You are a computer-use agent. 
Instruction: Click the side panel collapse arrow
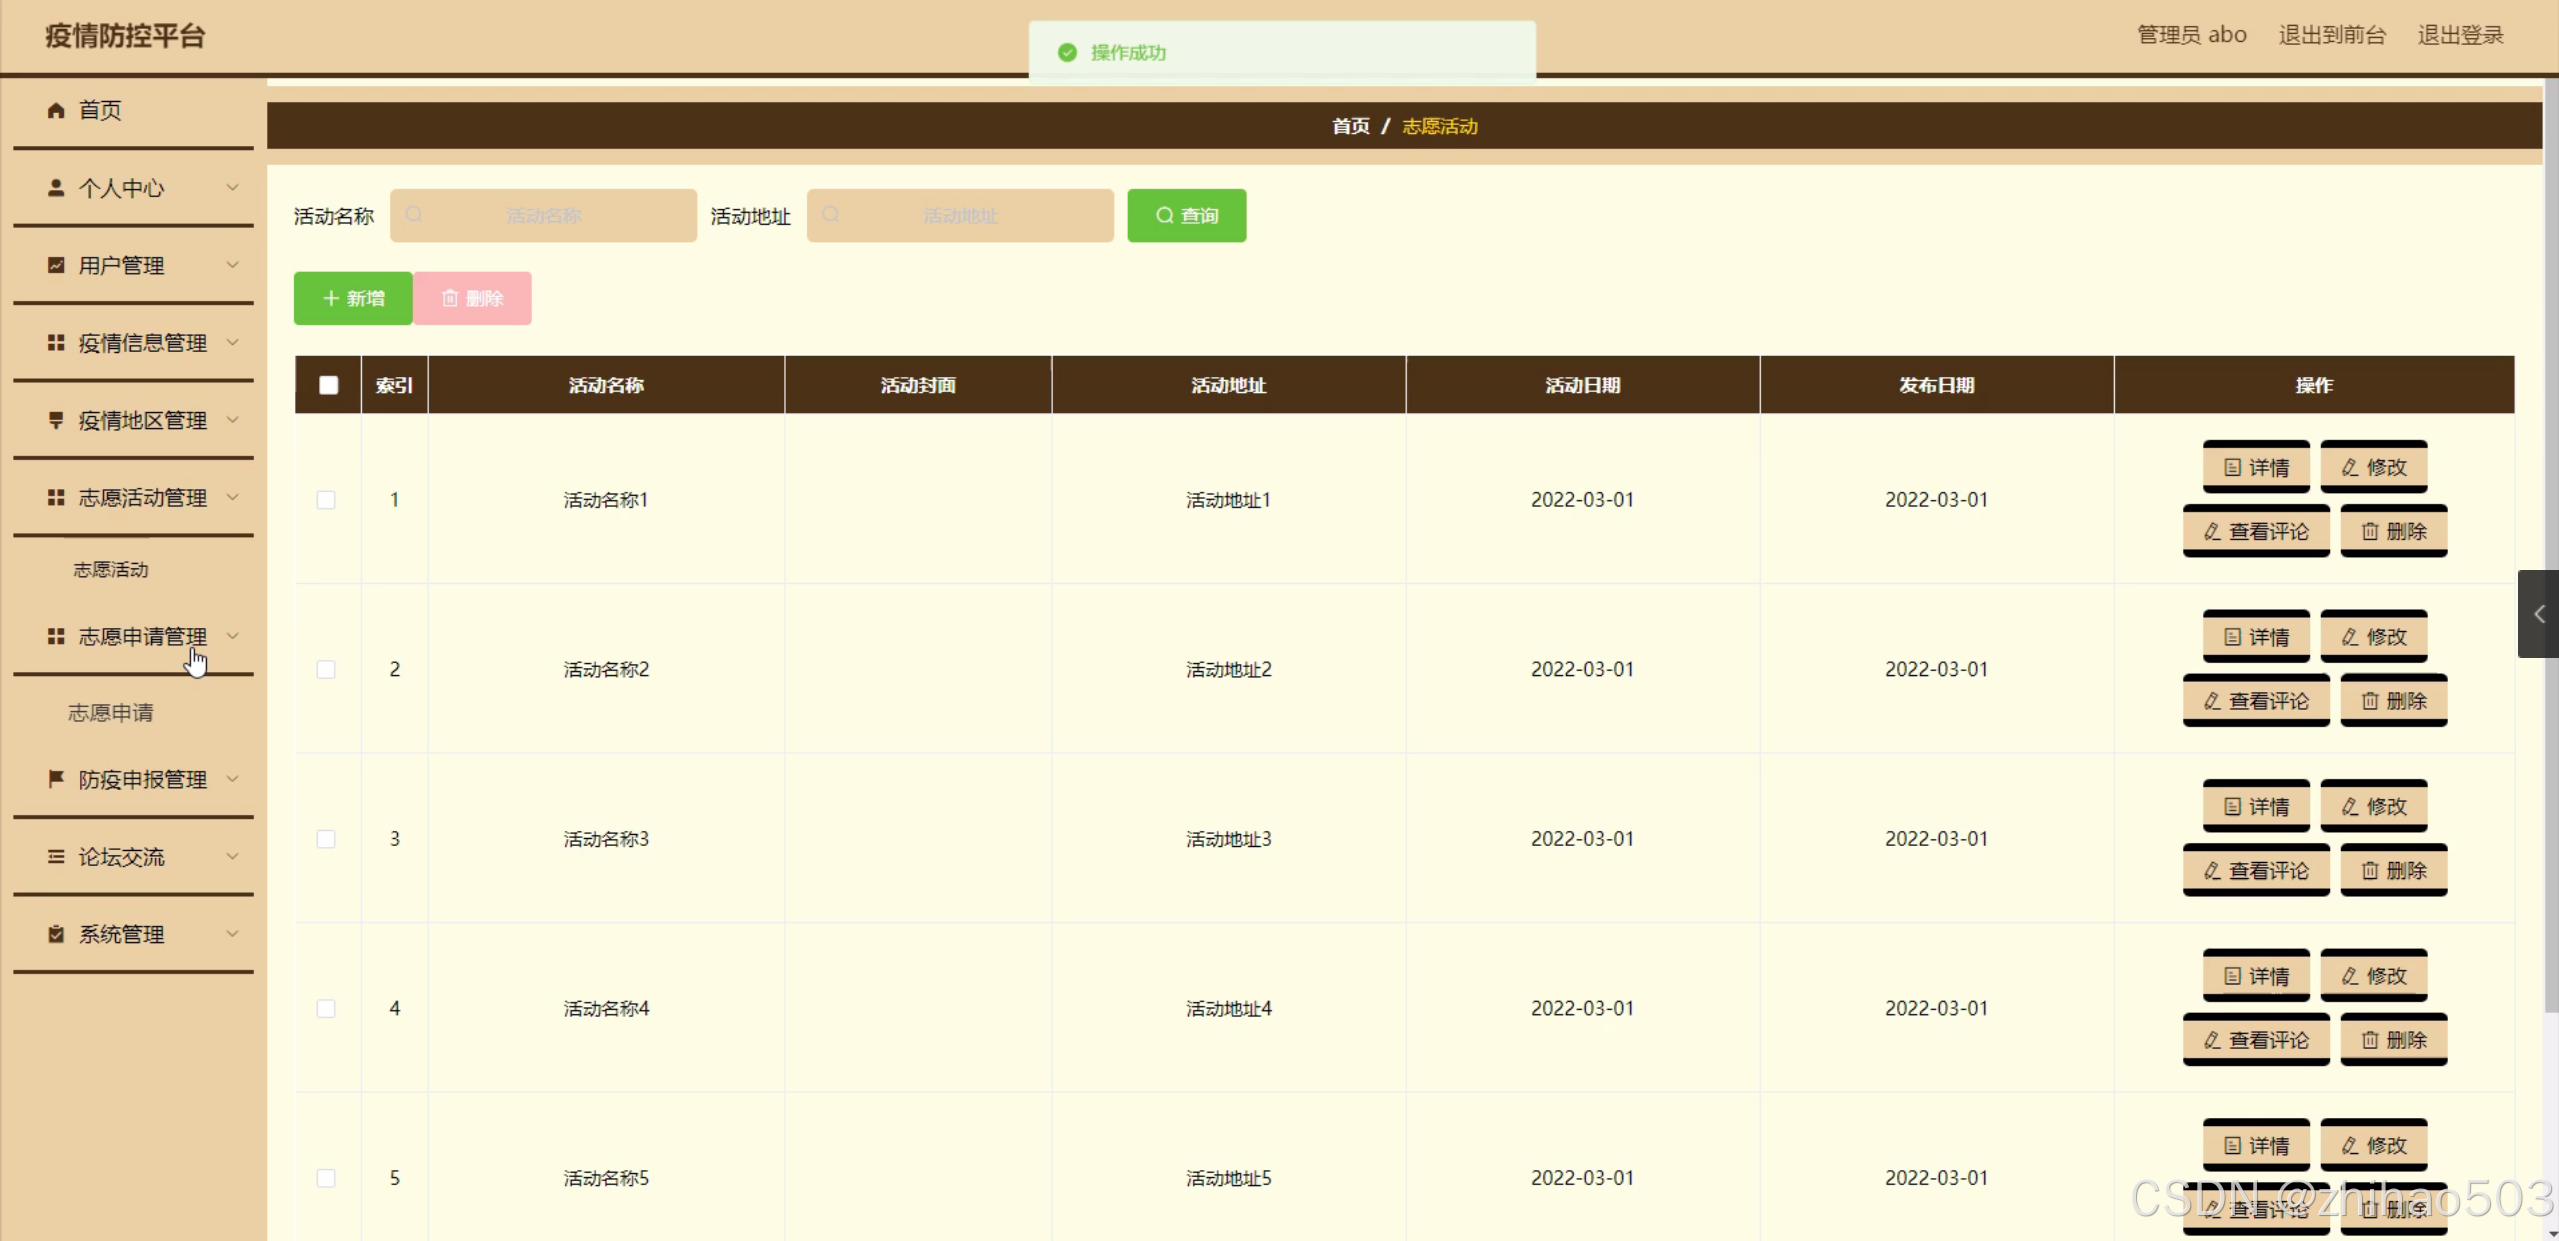coord(2538,614)
